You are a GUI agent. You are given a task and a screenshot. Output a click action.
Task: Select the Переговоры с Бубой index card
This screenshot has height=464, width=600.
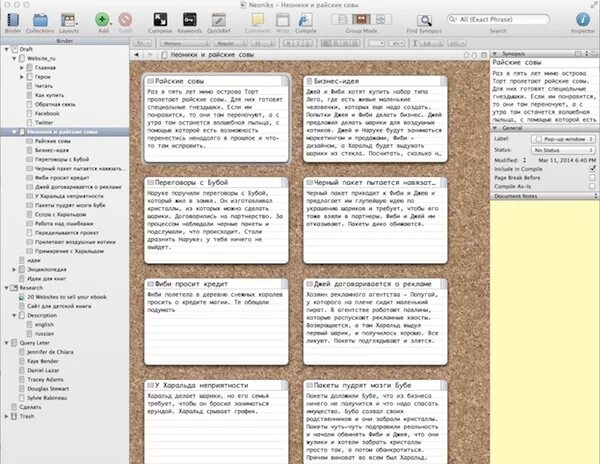pyautogui.click(x=216, y=220)
